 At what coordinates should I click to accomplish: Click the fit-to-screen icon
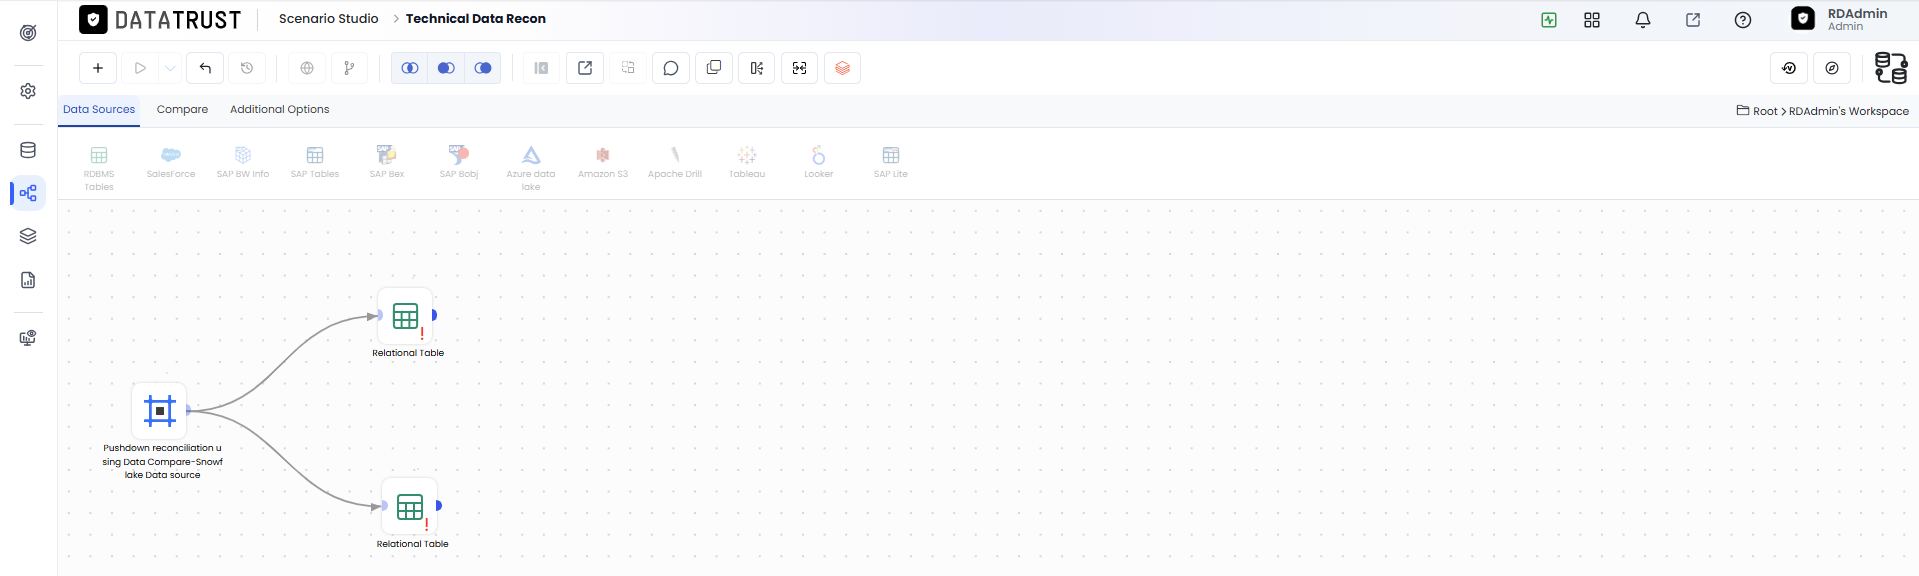coord(800,68)
